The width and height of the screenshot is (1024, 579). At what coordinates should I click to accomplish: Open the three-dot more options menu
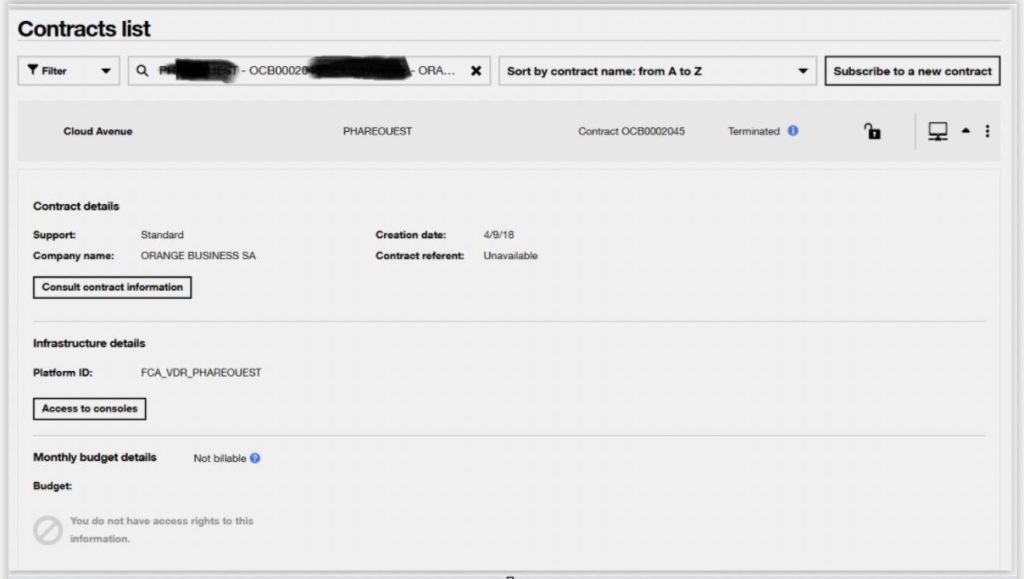(987, 131)
